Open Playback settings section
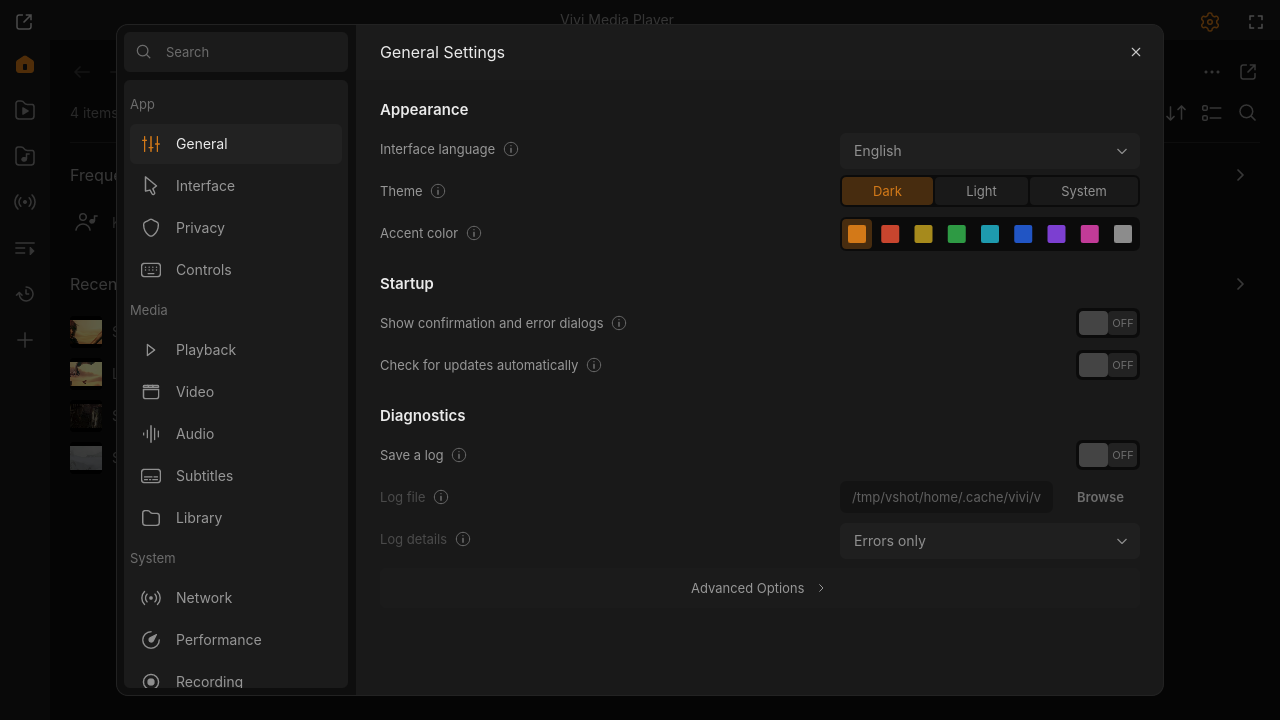The image size is (1280, 720). pyautogui.click(x=236, y=350)
